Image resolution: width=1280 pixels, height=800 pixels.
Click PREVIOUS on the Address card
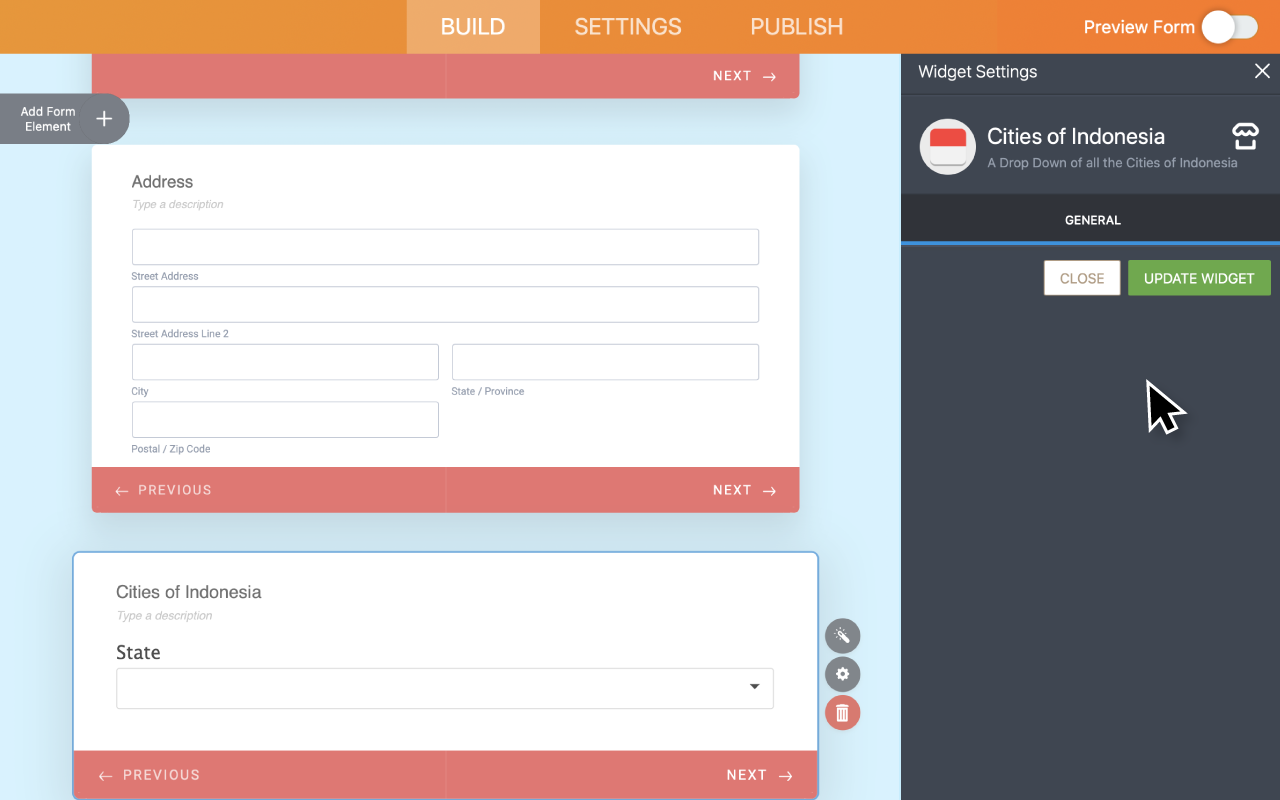pos(164,490)
